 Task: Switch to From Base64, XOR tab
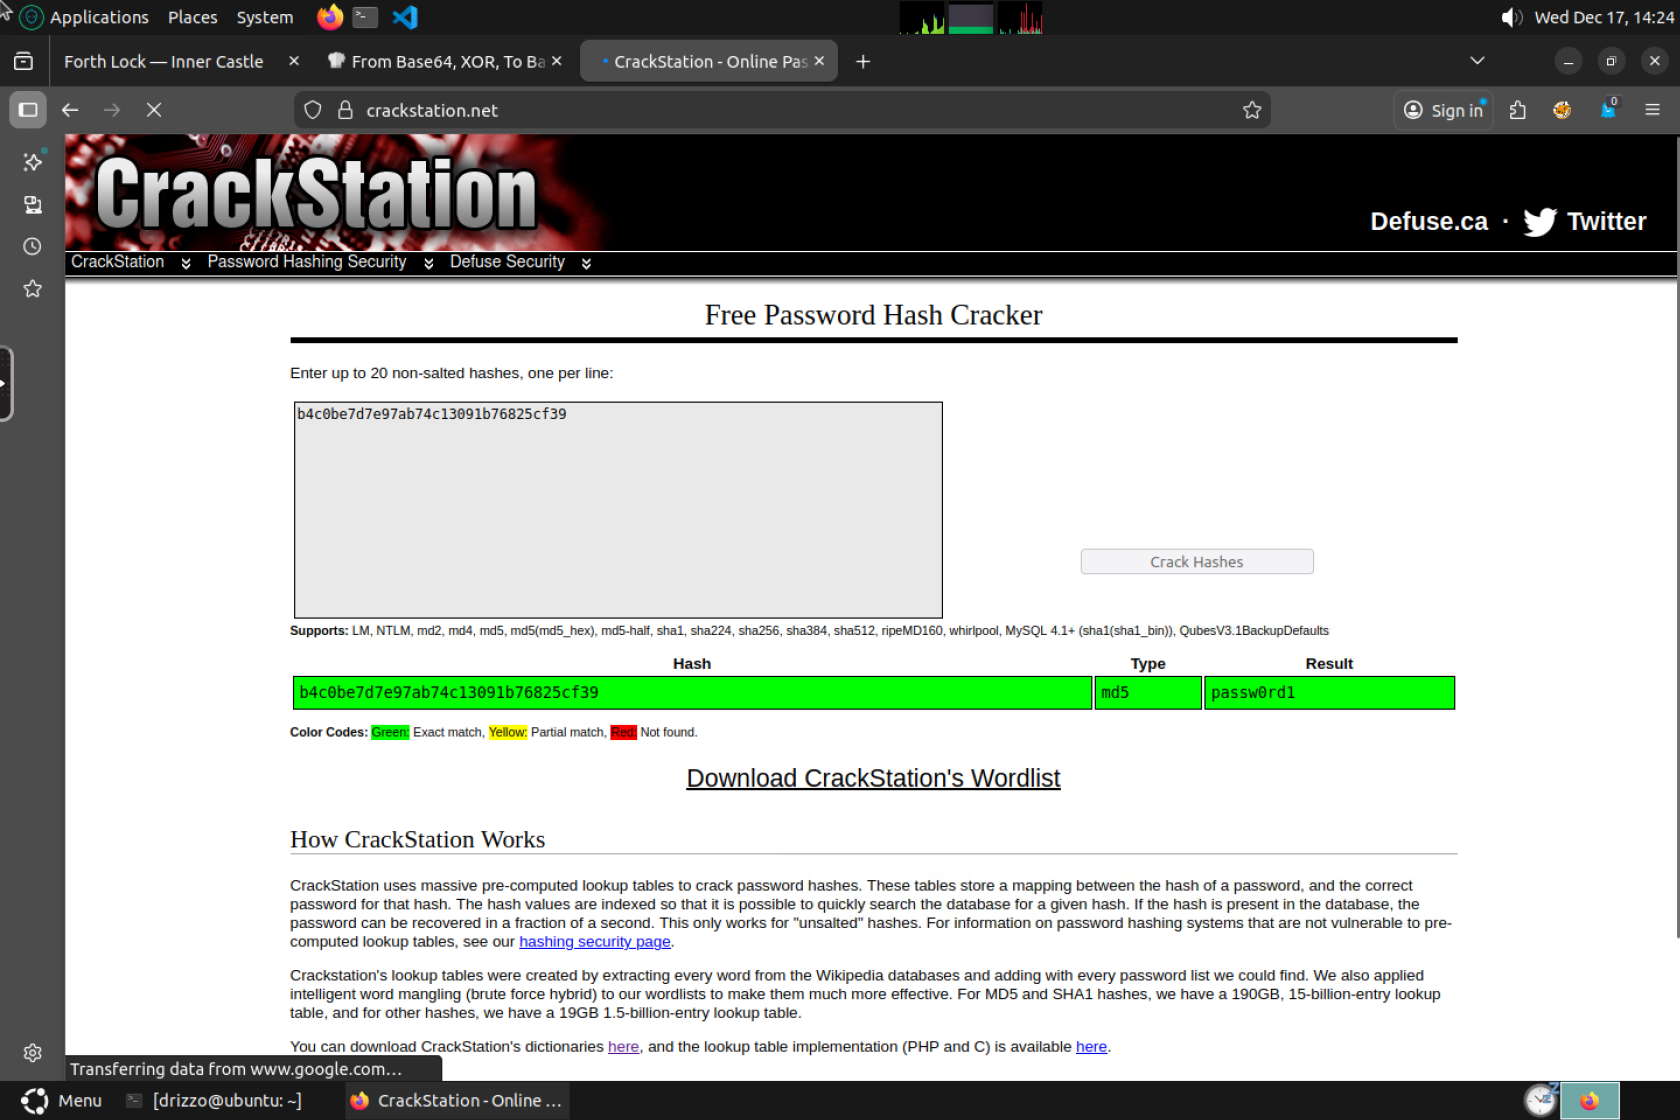448,62
